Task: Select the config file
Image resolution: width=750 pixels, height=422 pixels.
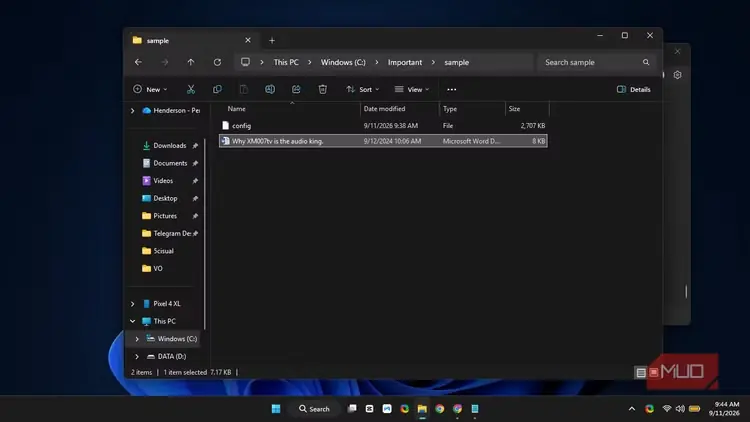Action: click(383, 125)
